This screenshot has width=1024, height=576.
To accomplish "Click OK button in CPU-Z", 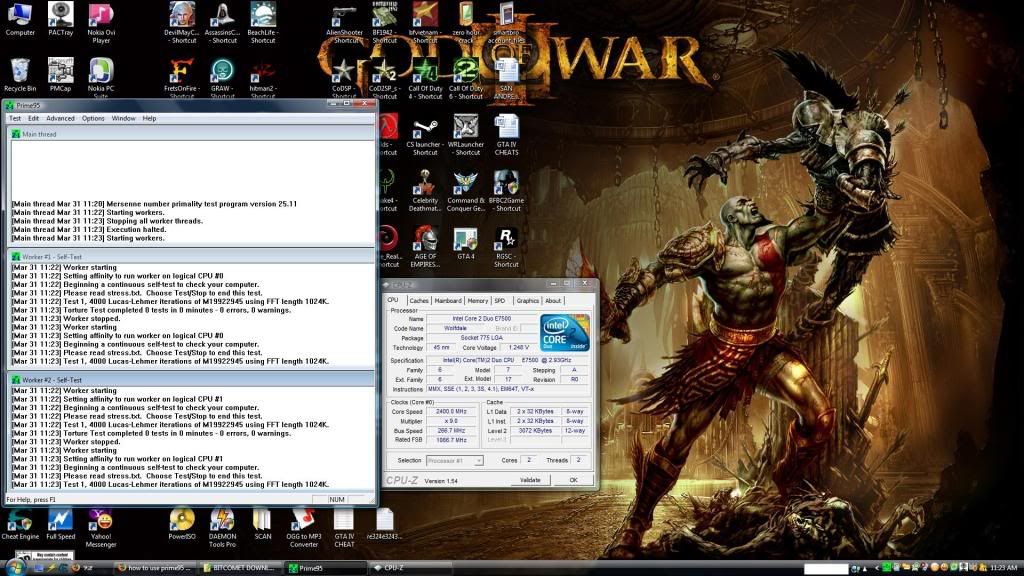I will pyautogui.click(x=573, y=480).
